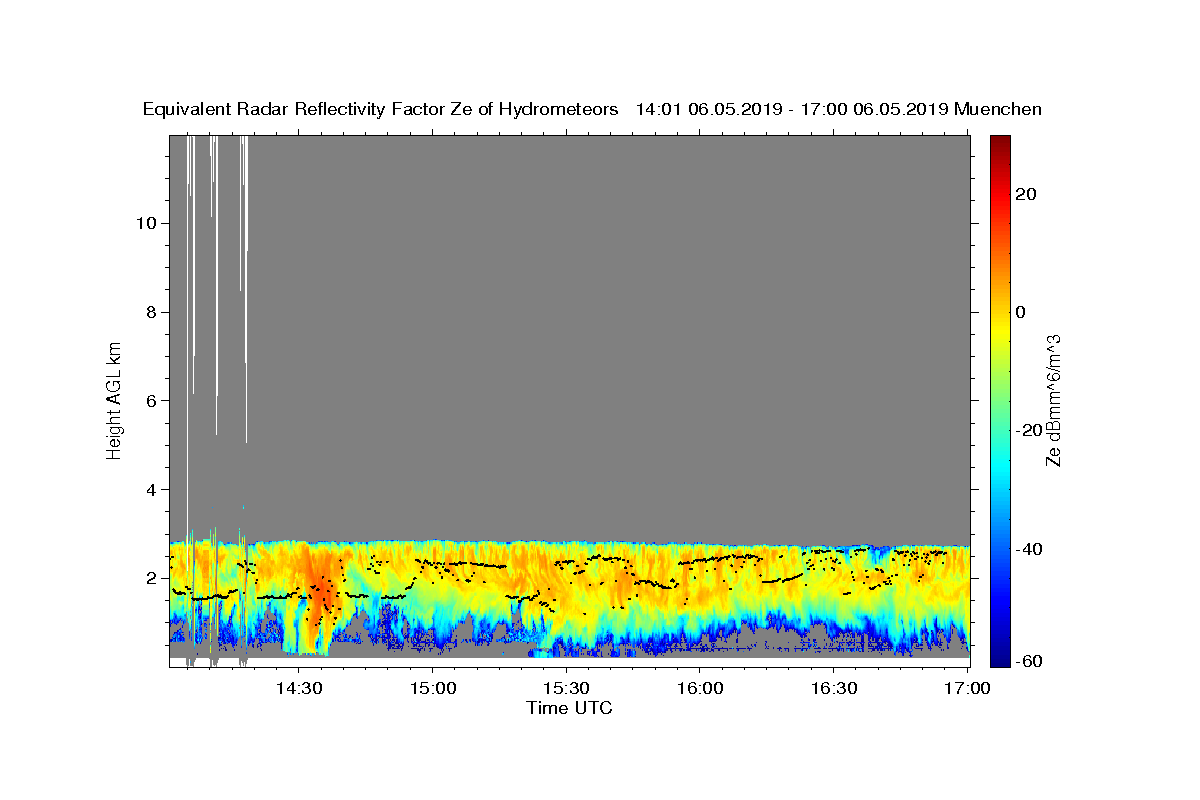Click the height tick label 10
This screenshot has height=800, width=1200.
click(x=146, y=223)
